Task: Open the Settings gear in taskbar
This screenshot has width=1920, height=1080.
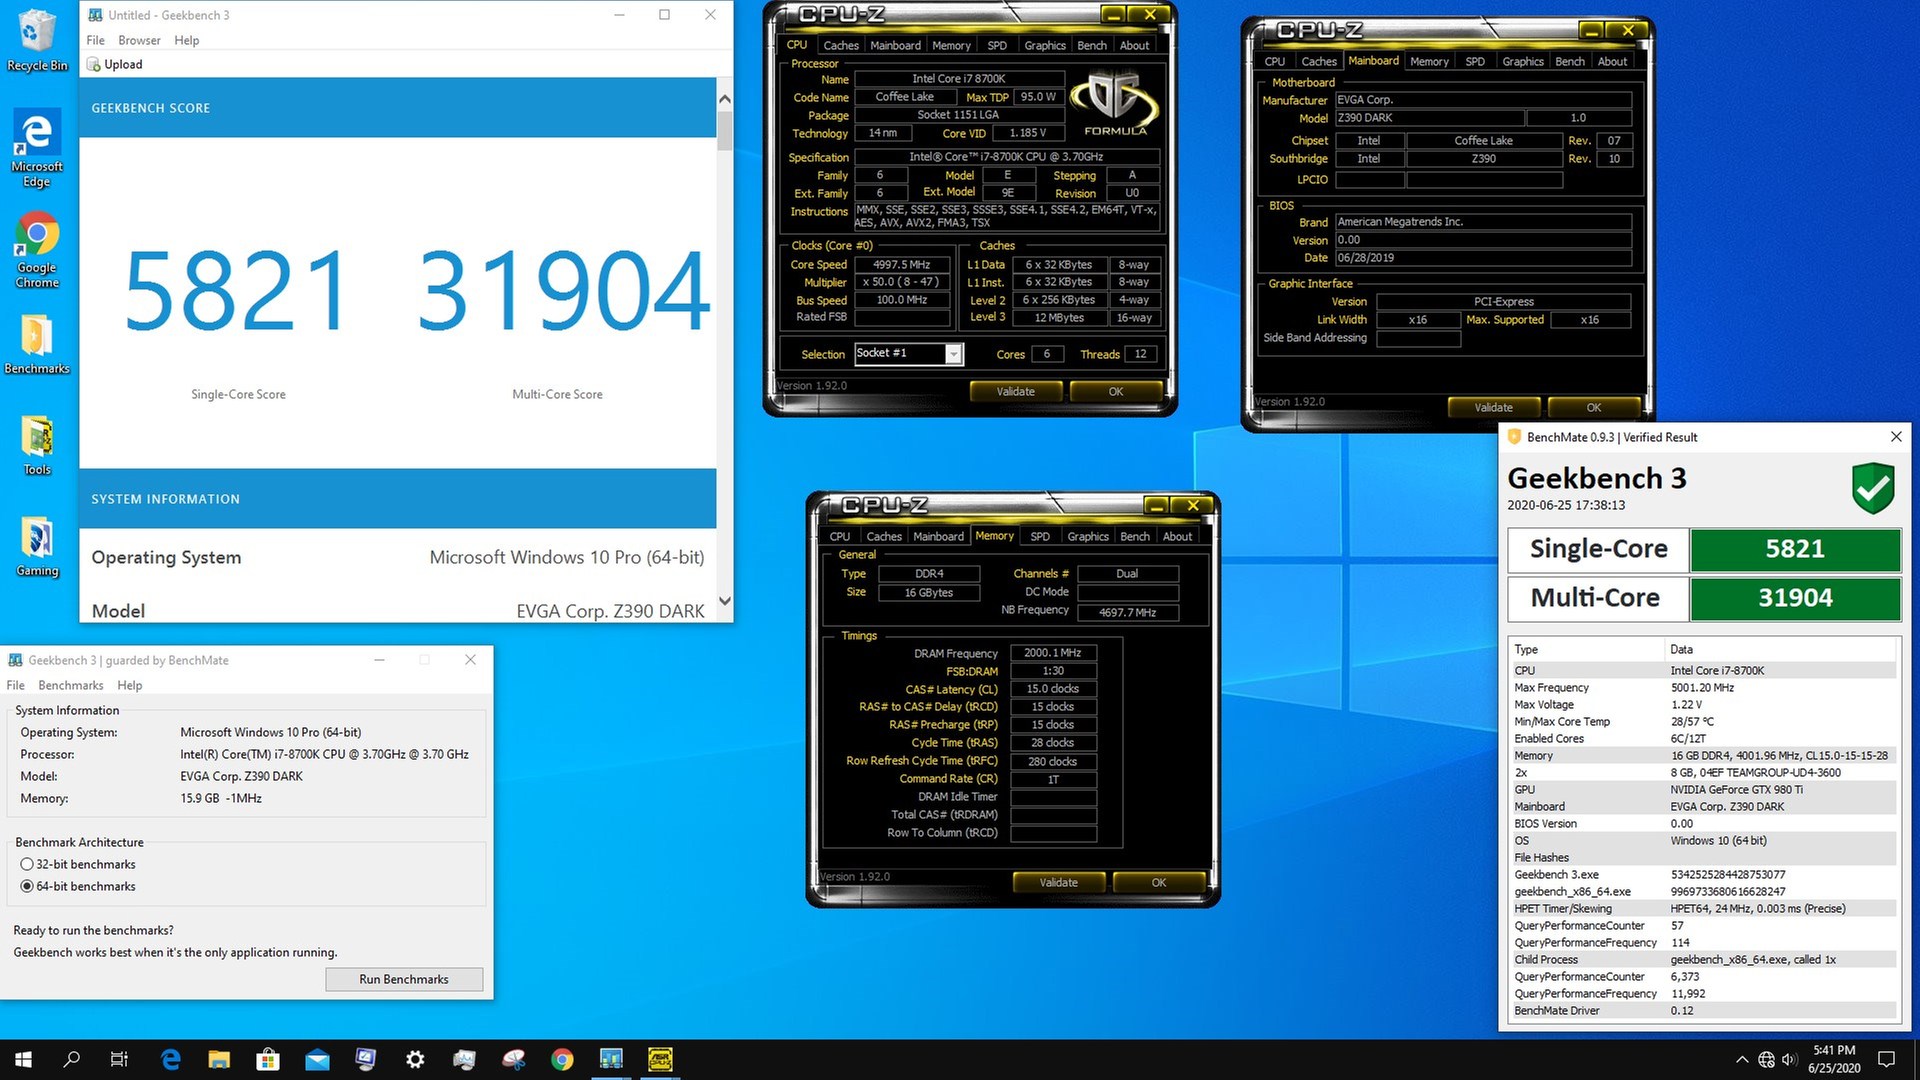Action: coord(415,1059)
